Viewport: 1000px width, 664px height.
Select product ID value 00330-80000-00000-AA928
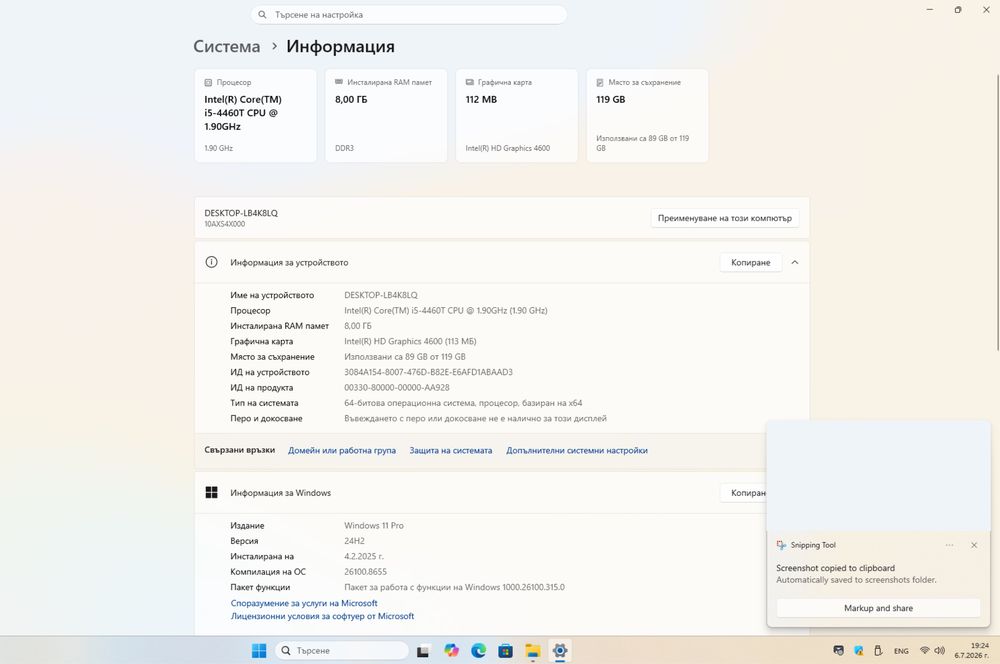397,387
